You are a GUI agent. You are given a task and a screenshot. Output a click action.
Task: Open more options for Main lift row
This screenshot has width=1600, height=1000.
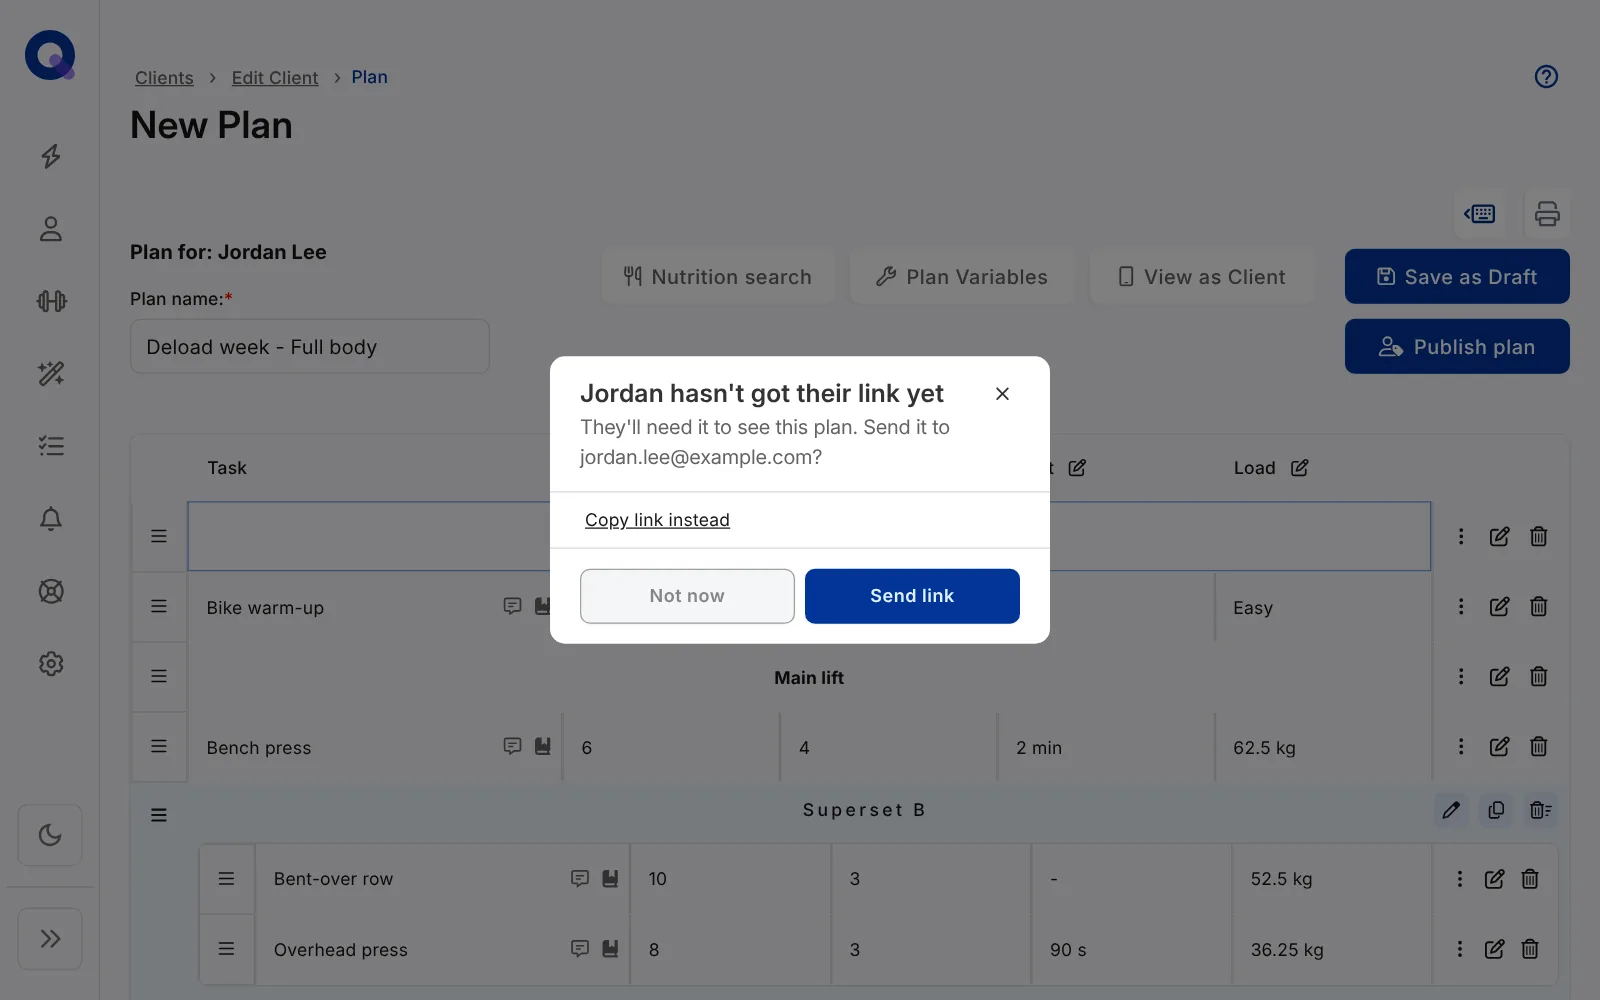(x=1461, y=677)
